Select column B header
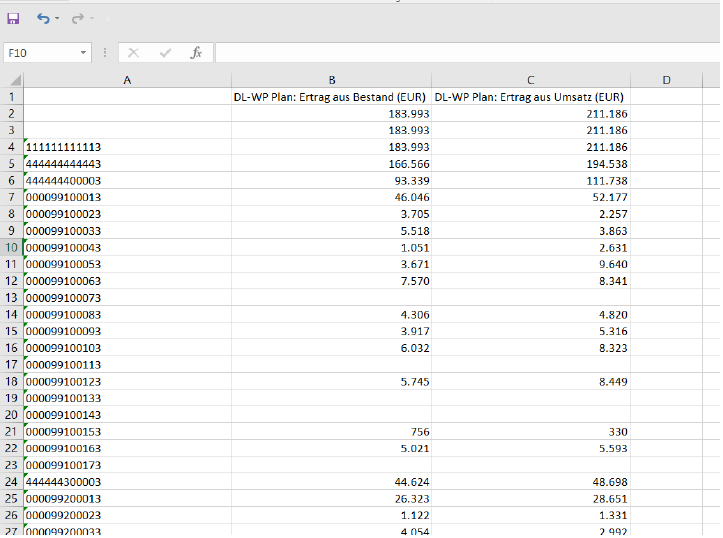The image size is (723, 538). point(332,80)
